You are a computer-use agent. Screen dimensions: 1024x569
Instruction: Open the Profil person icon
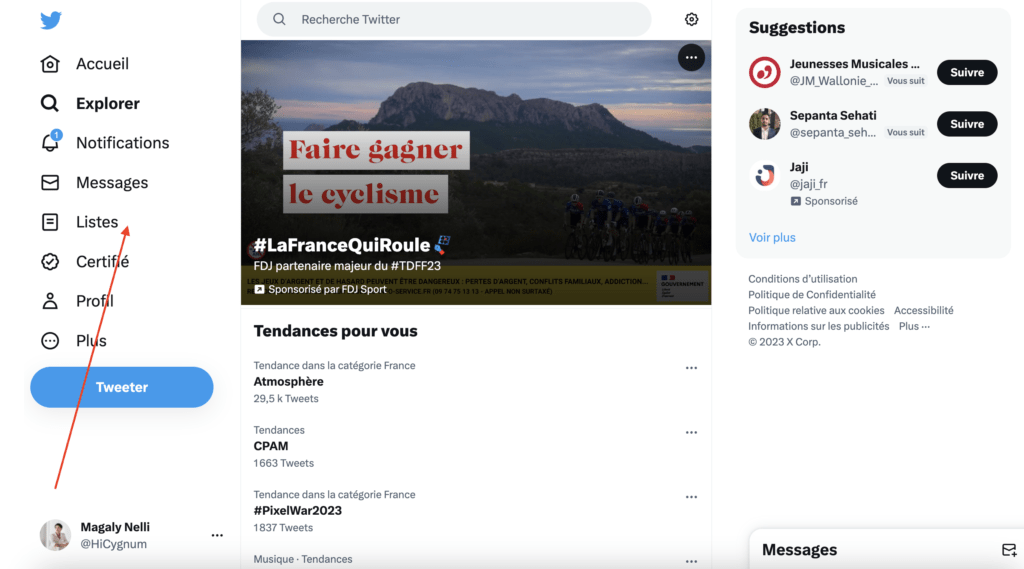tap(50, 301)
